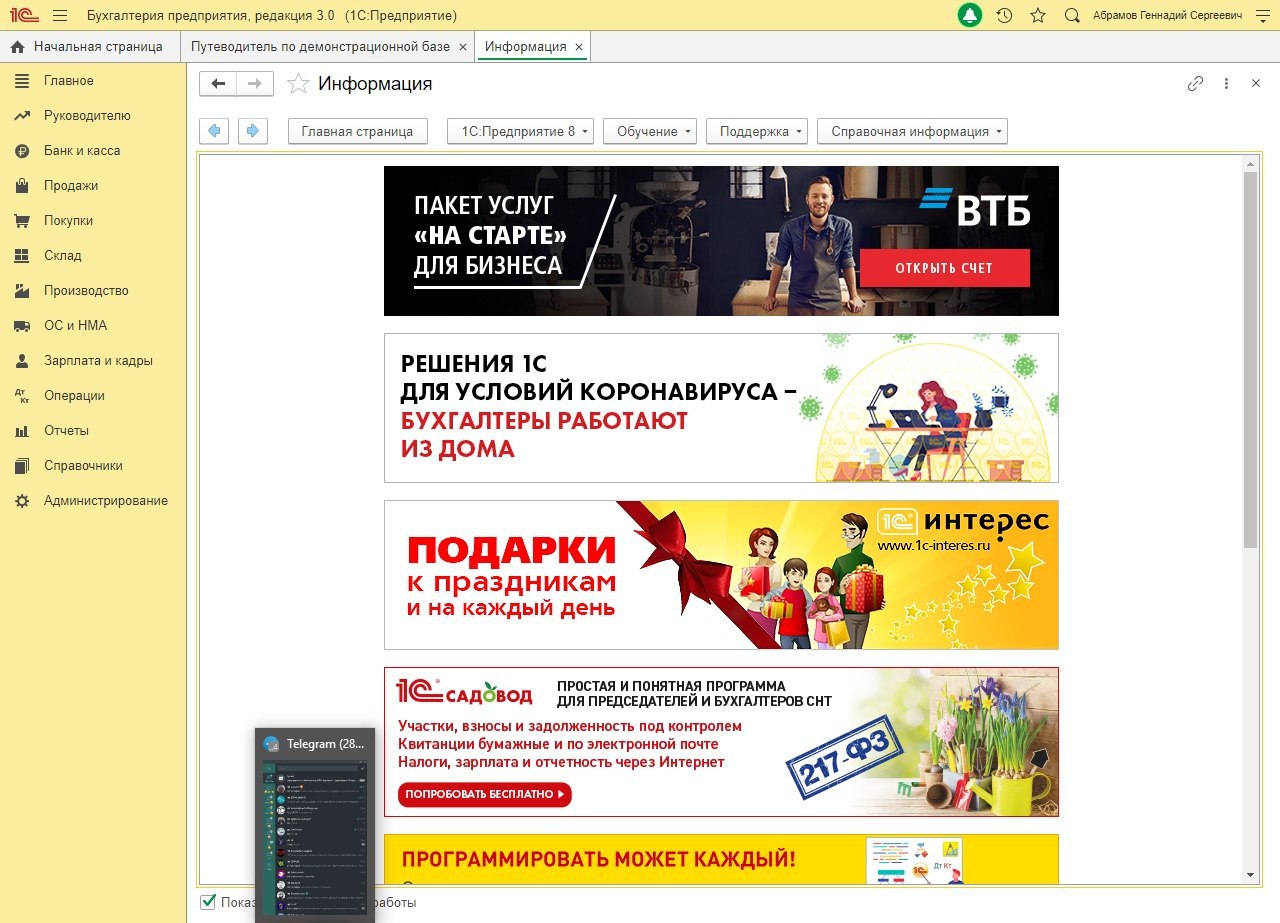Expand the Обучение dropdown
This screenshot has width=1280, height=923.
pyautogui.click(x=649, y=131)
